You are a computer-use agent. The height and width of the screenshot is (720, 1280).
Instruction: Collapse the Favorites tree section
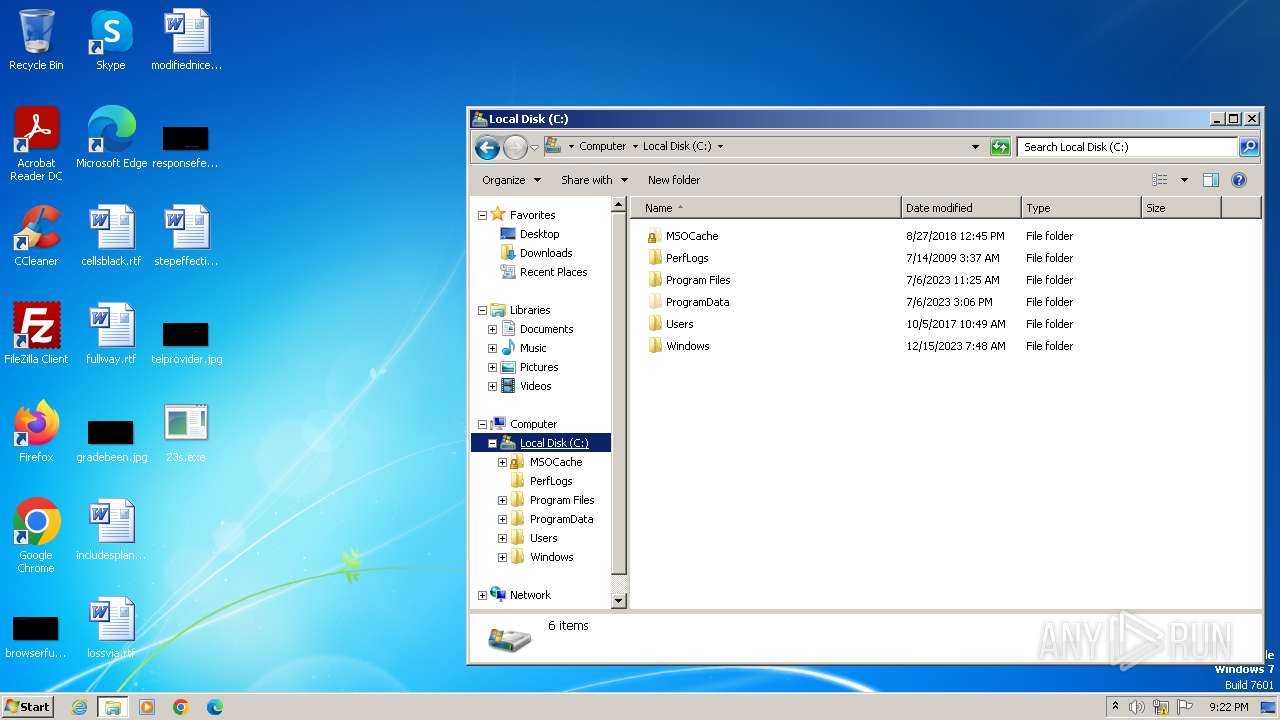pos(482,215)
